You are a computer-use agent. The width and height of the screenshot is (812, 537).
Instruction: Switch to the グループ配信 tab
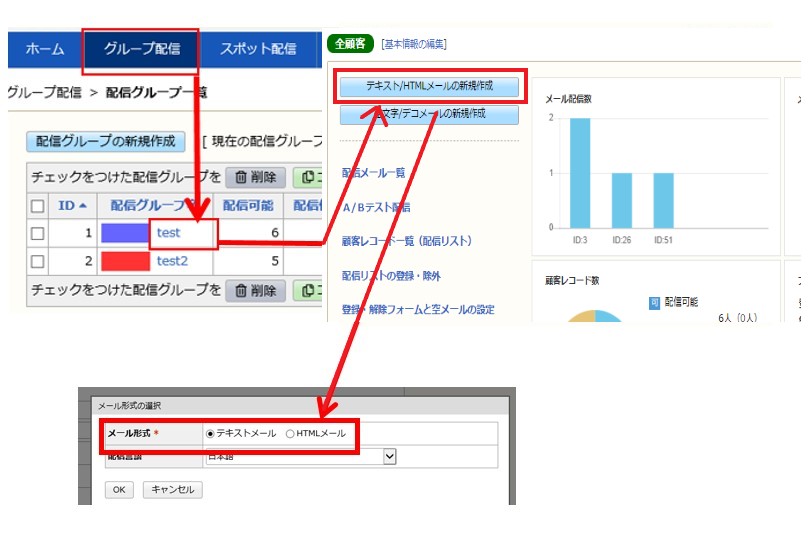coord(141,49)
